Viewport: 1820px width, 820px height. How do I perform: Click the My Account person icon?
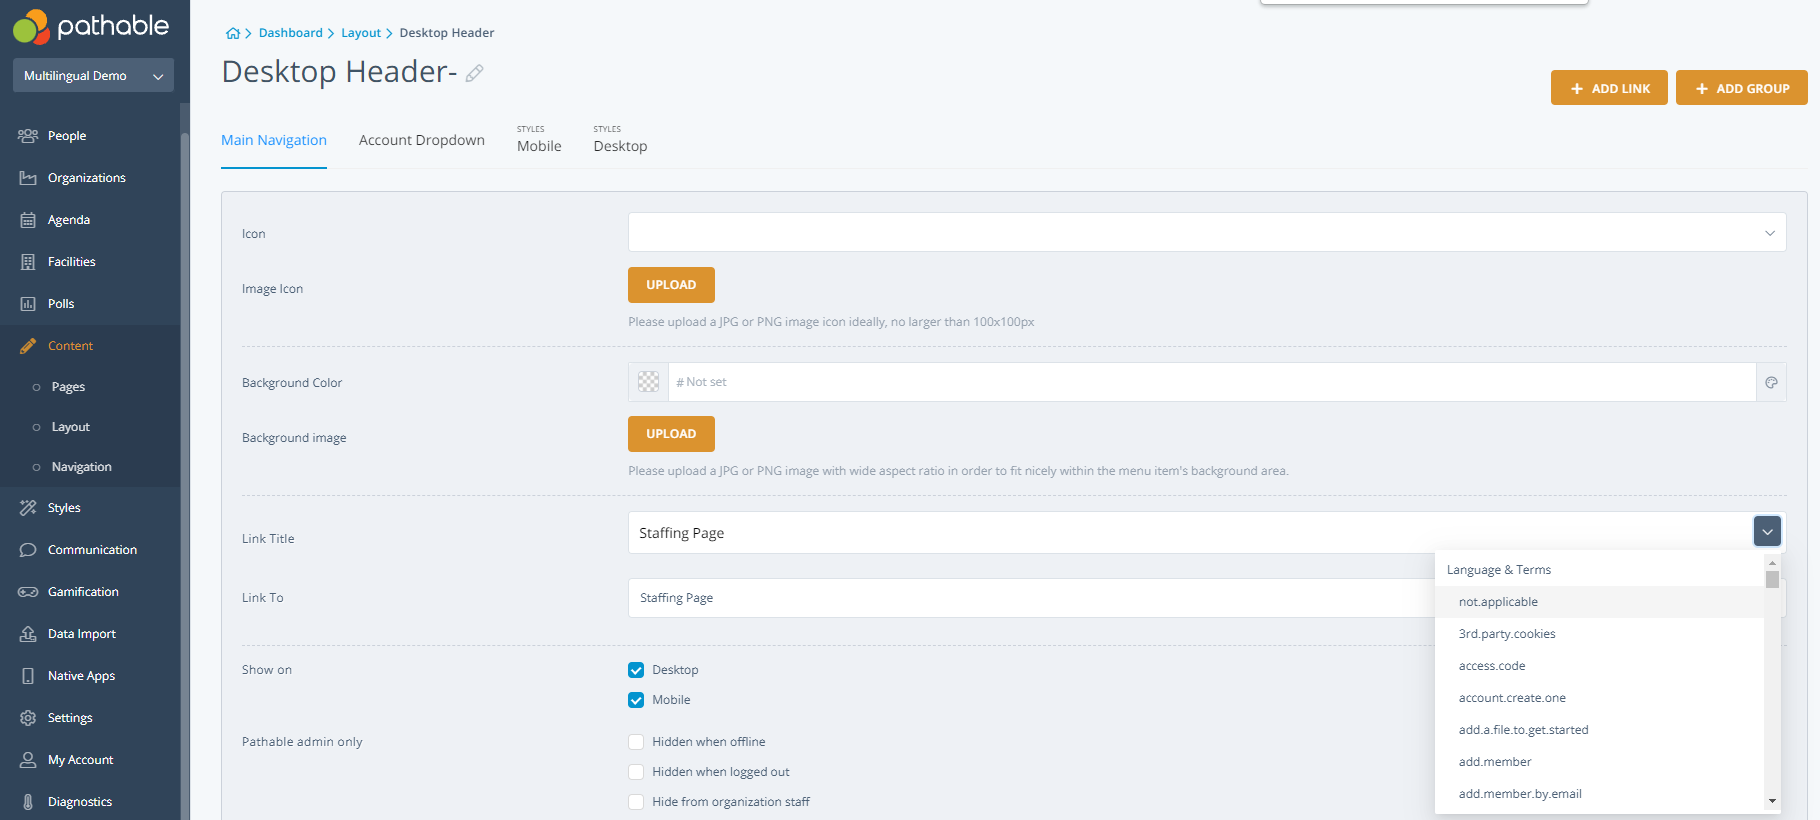point(28,760)
